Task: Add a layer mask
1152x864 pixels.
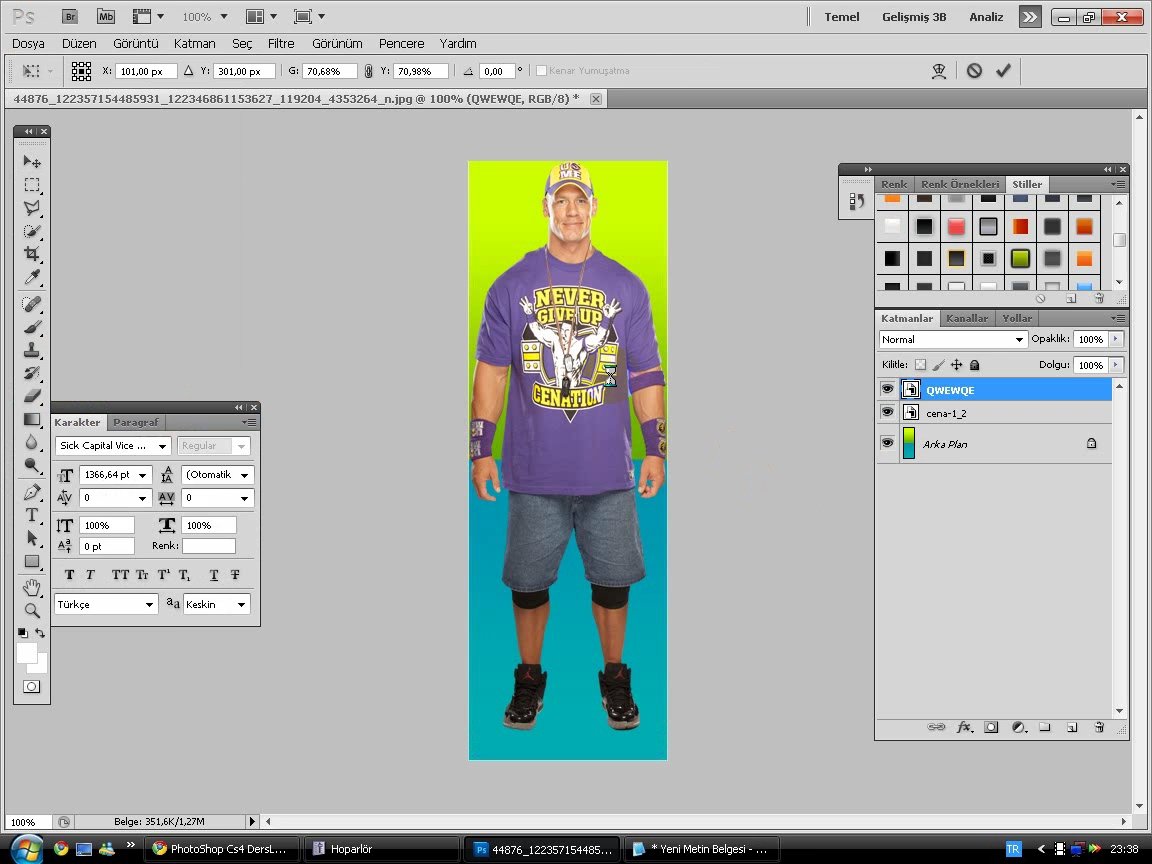Action: pos(991,727)
